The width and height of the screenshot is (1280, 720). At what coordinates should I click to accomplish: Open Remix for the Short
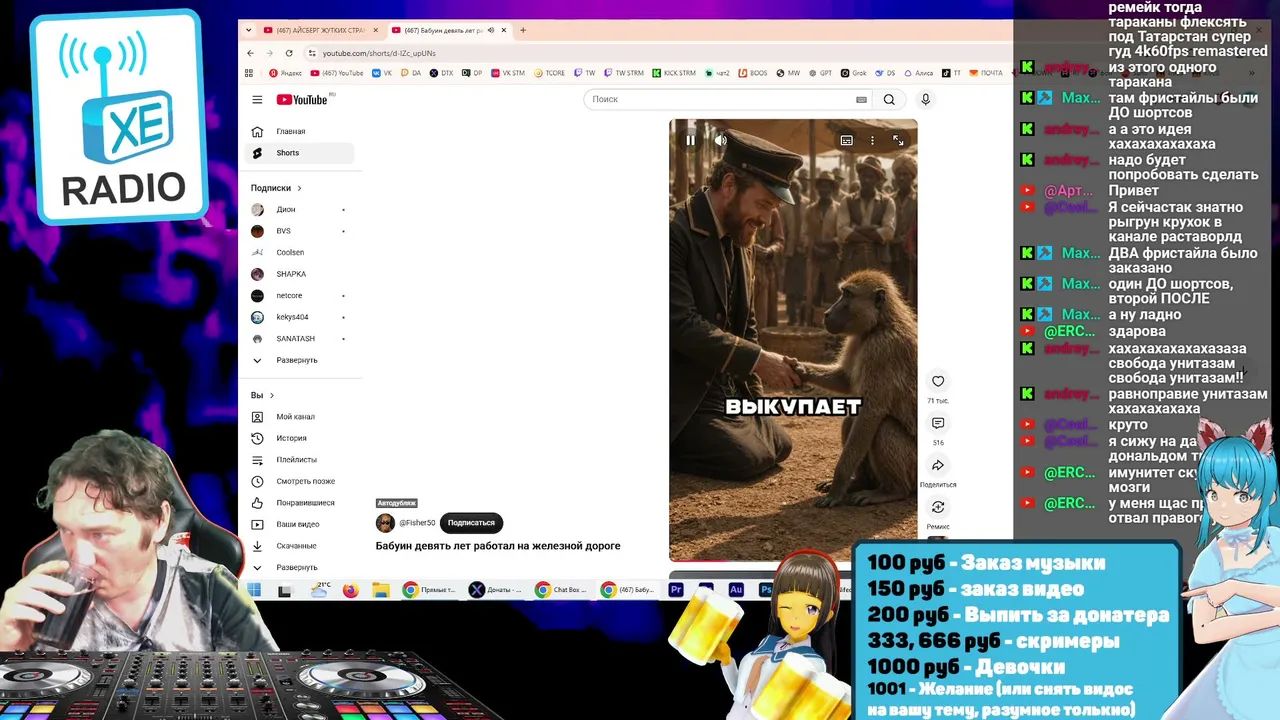click(x=938, y=507)
